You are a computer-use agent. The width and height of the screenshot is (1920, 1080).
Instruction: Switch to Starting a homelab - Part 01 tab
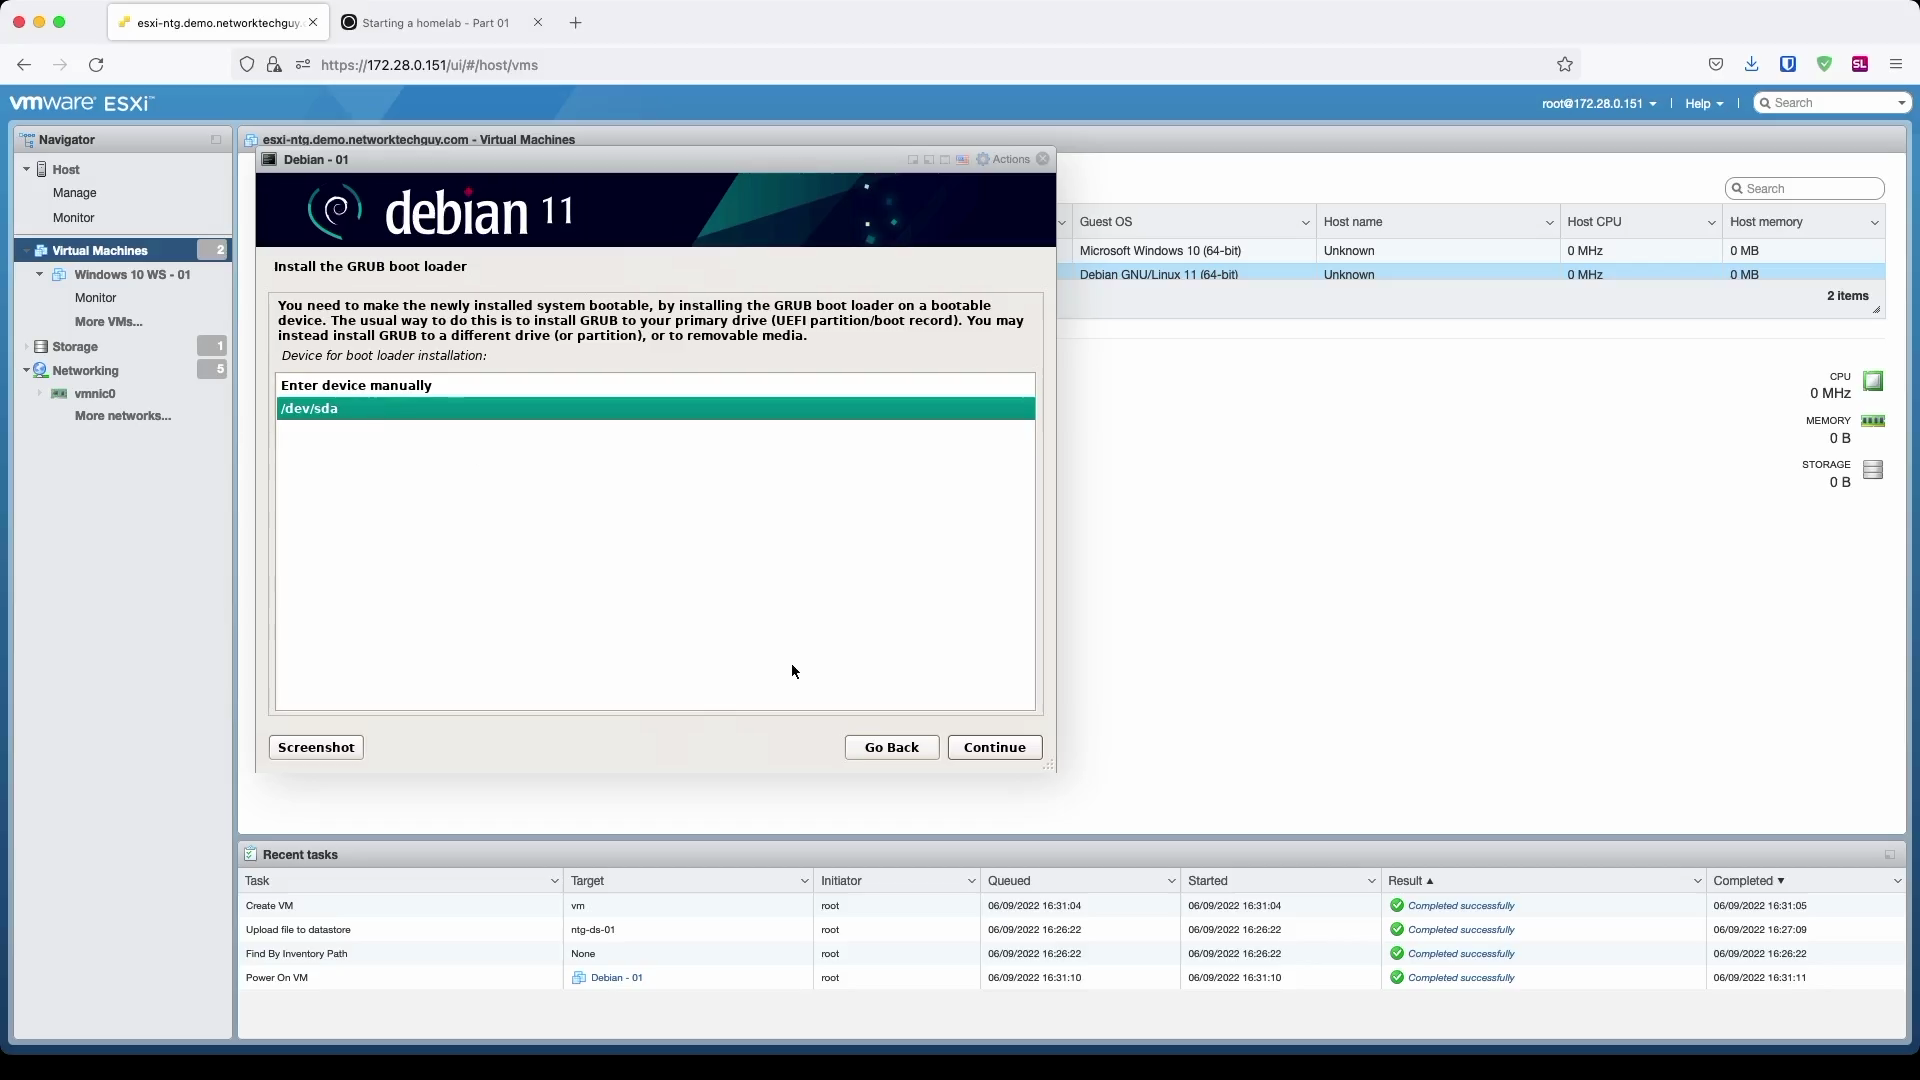click(x=436, y=23)
